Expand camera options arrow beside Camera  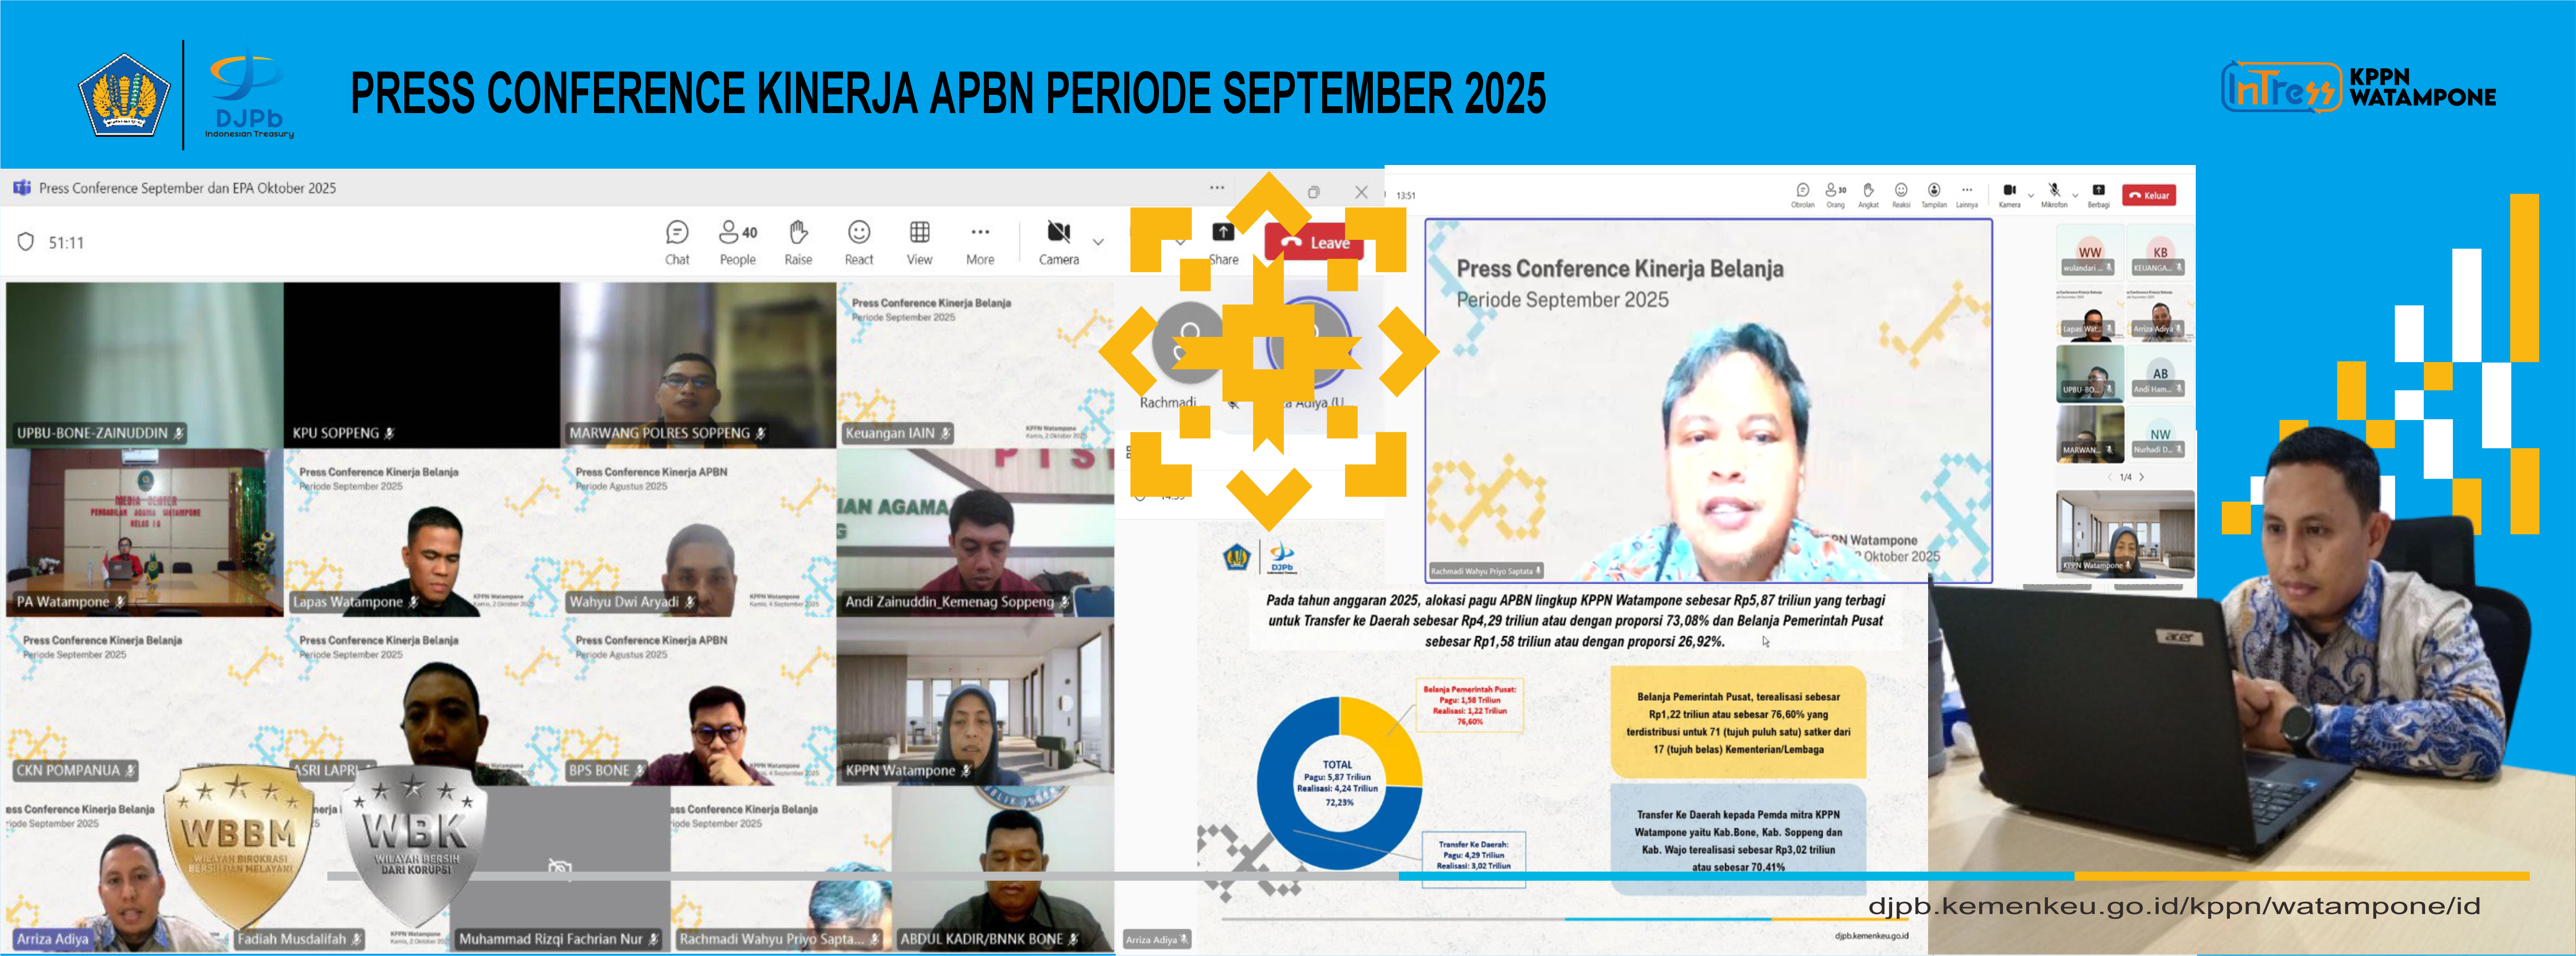pos(1098,242)
